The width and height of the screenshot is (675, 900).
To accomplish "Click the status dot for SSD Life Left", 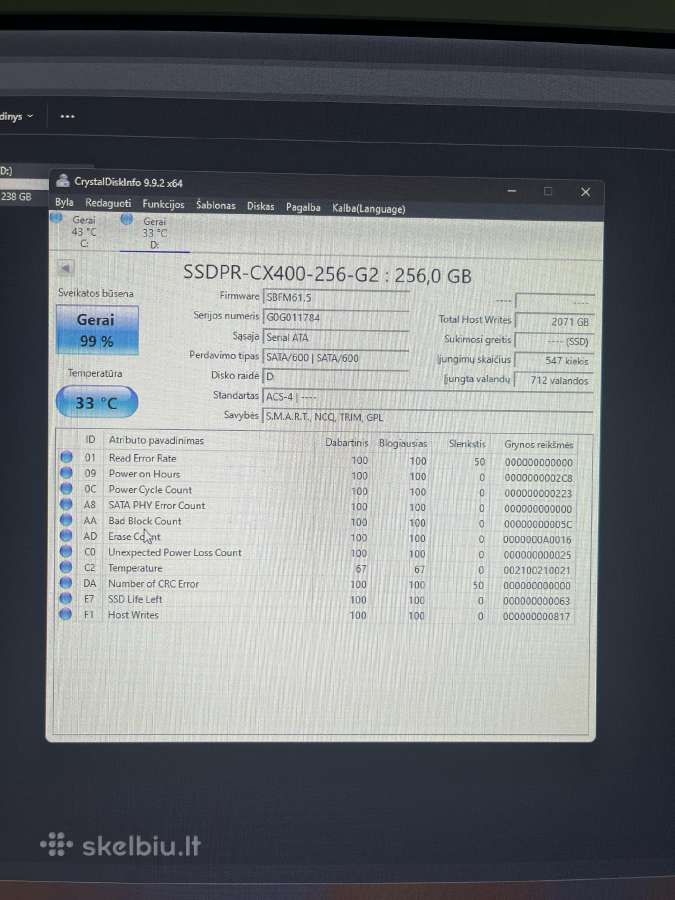I will point(66,598).
